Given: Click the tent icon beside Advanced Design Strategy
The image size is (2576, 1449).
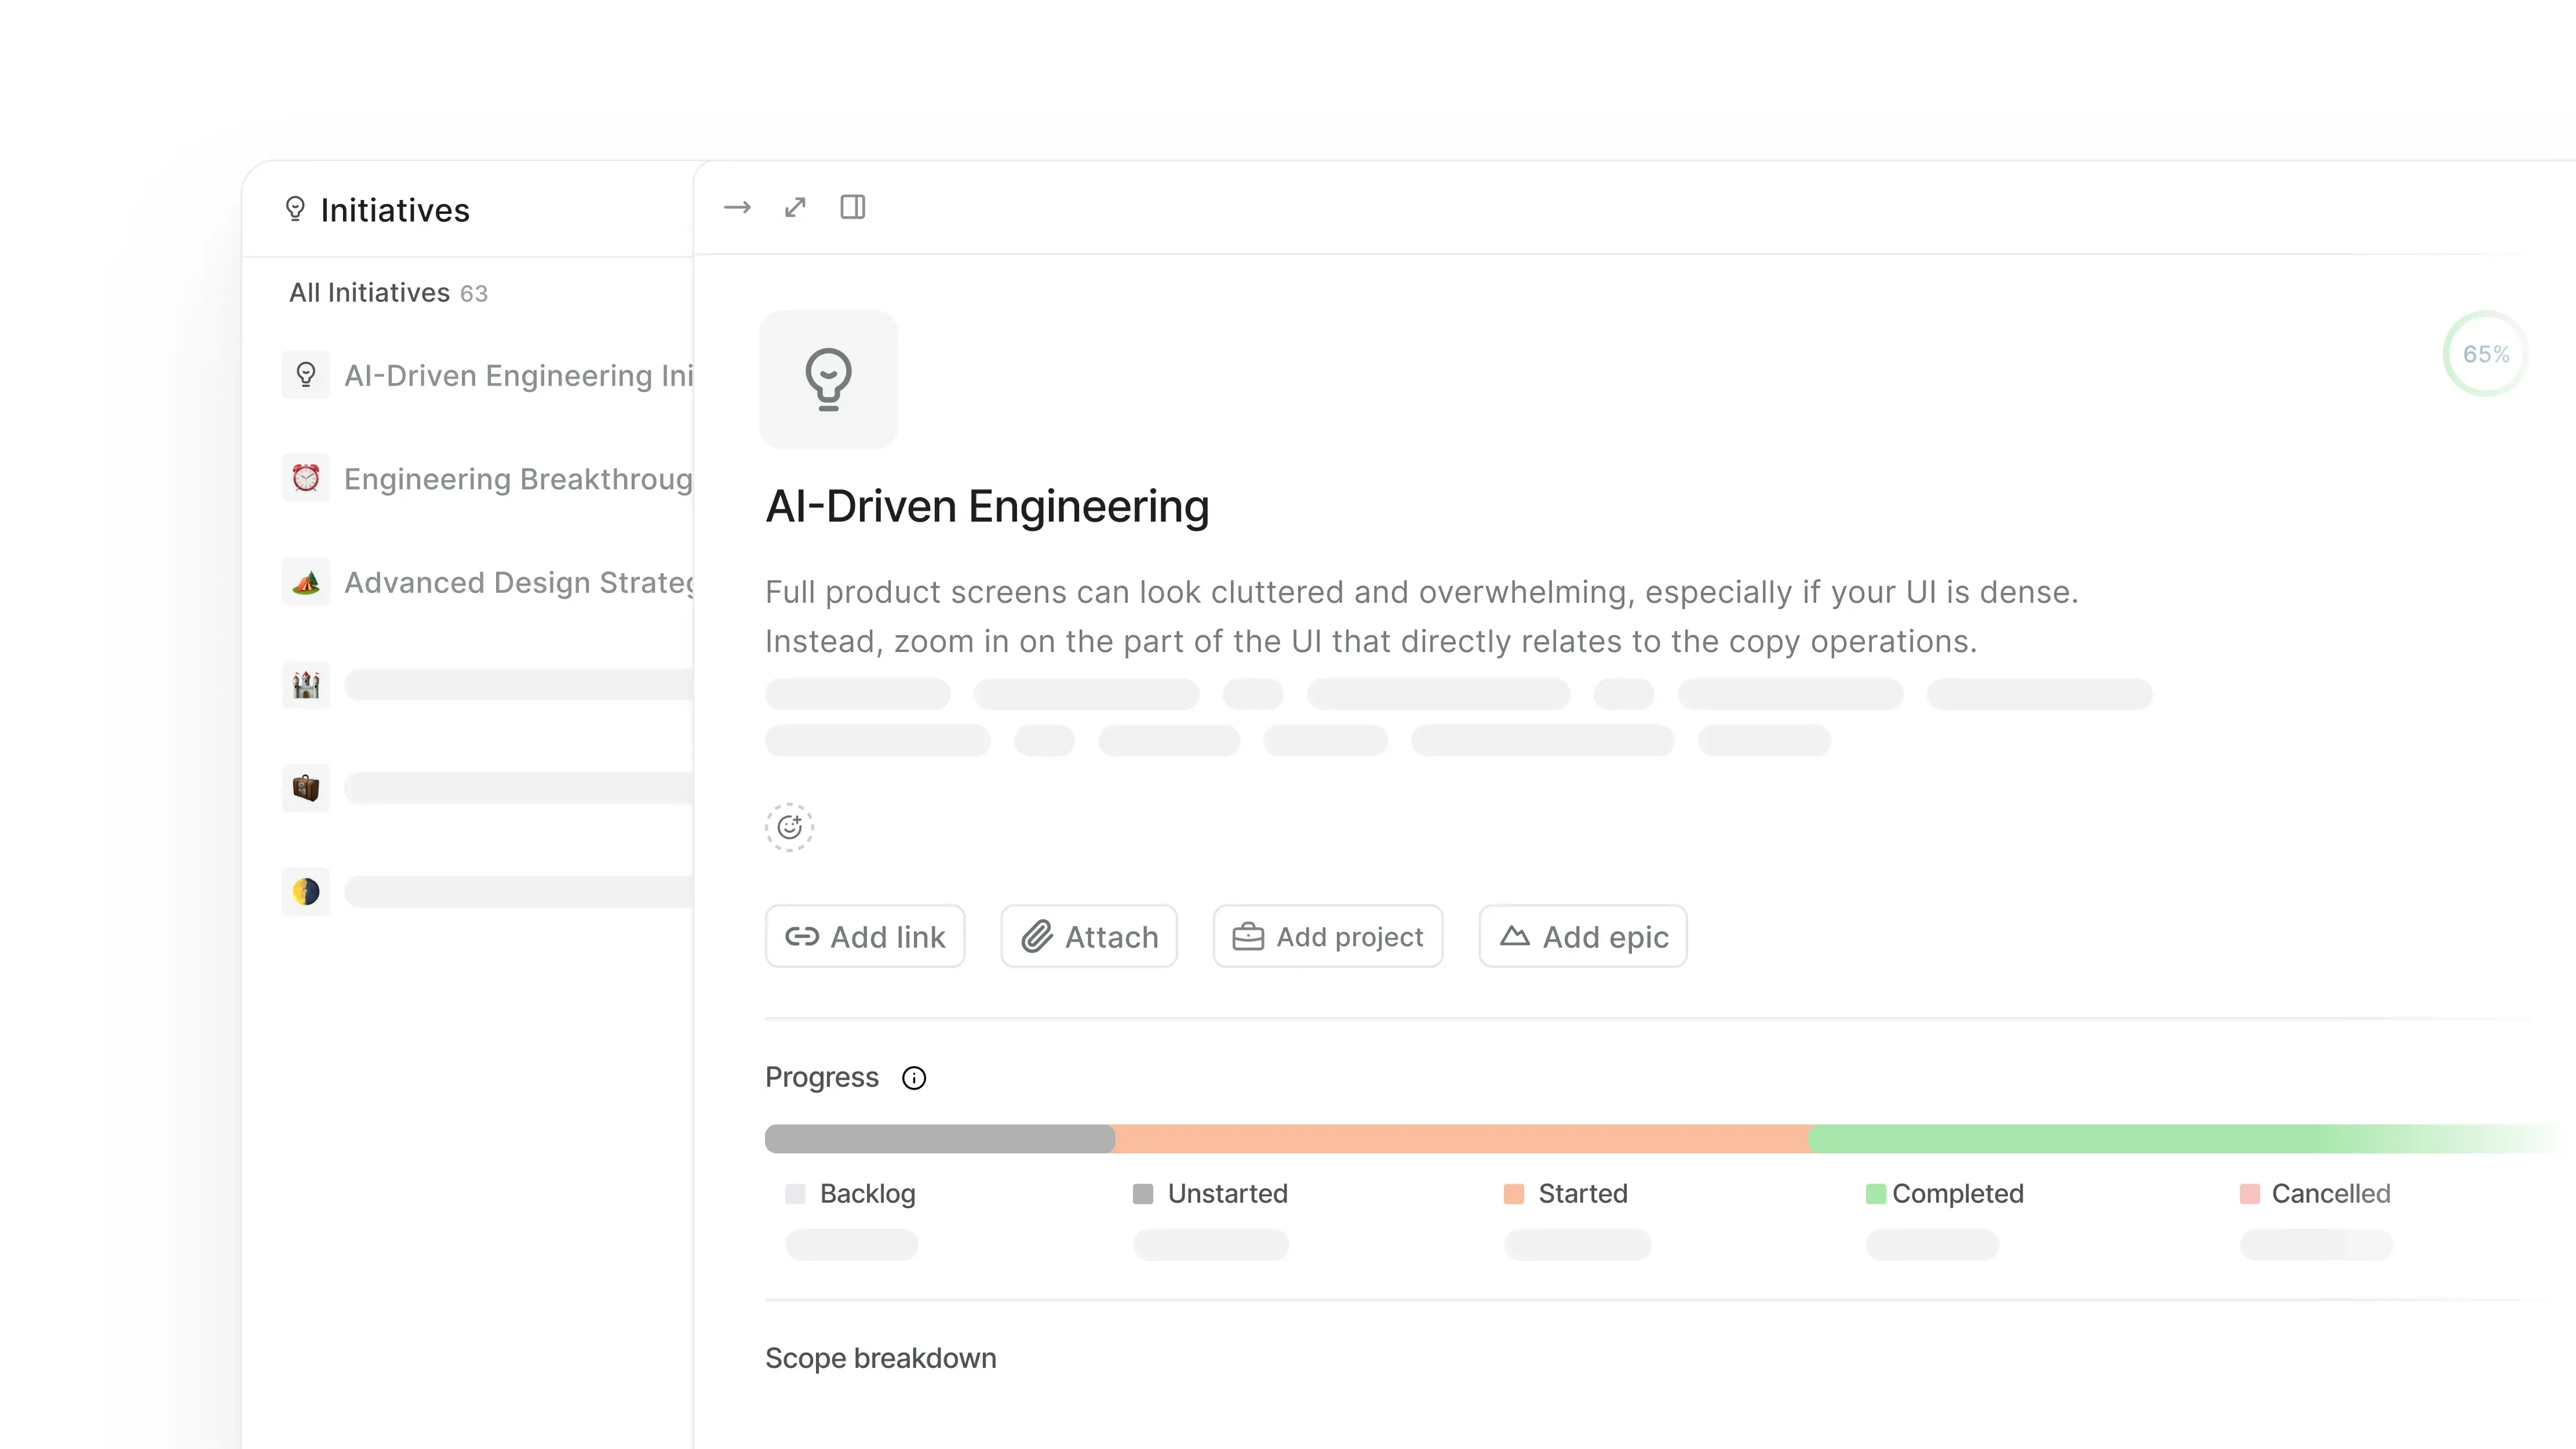Looking at the screenshot, I should [306, 581].
